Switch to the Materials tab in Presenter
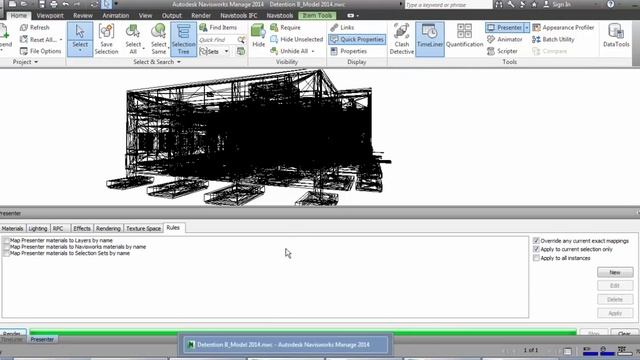640x360 pixels. click(x=13, y=229)
